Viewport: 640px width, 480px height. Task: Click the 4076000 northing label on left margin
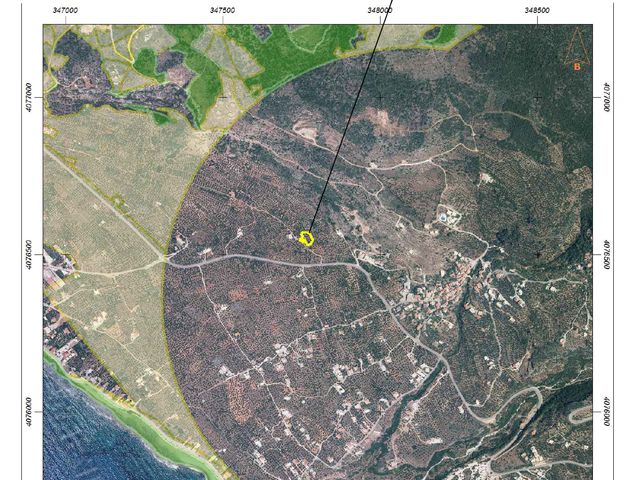click(x=29, y=412)
